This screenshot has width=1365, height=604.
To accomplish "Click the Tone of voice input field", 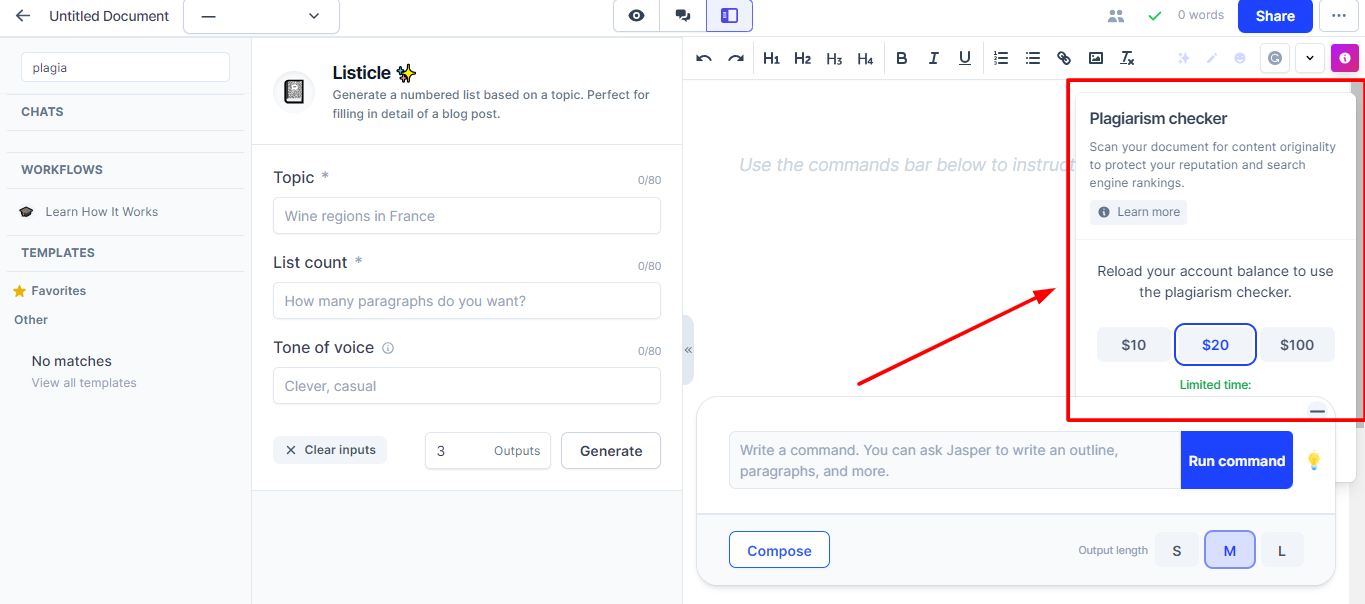I will [x=467, y=386].
